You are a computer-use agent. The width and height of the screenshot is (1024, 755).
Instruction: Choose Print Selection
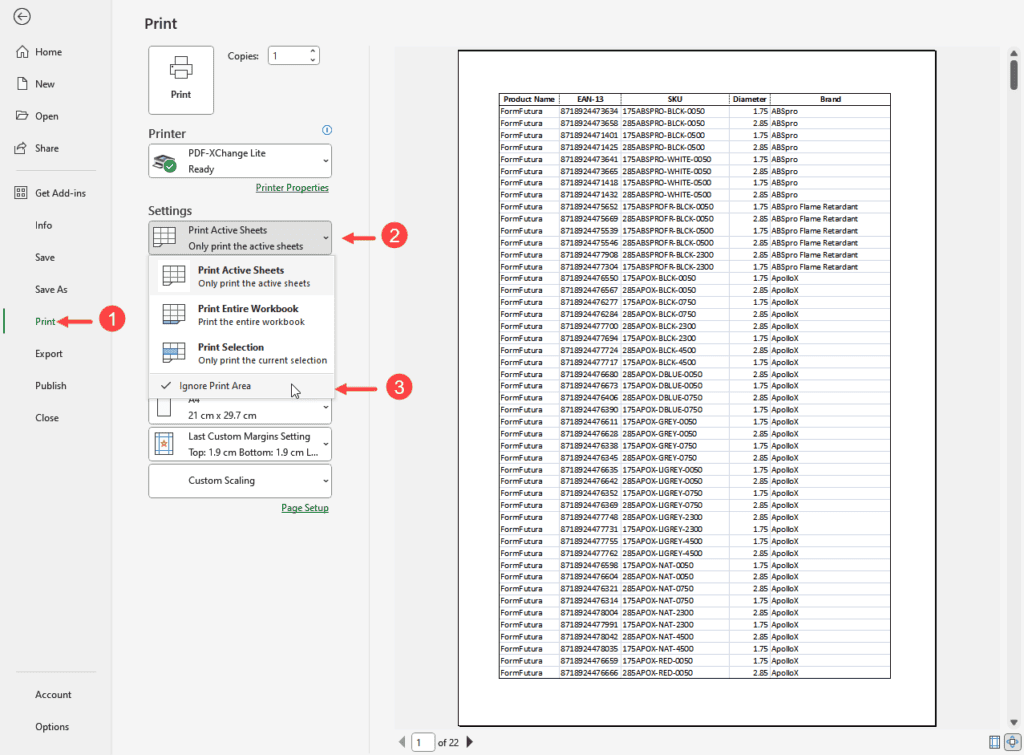point(240,353)
